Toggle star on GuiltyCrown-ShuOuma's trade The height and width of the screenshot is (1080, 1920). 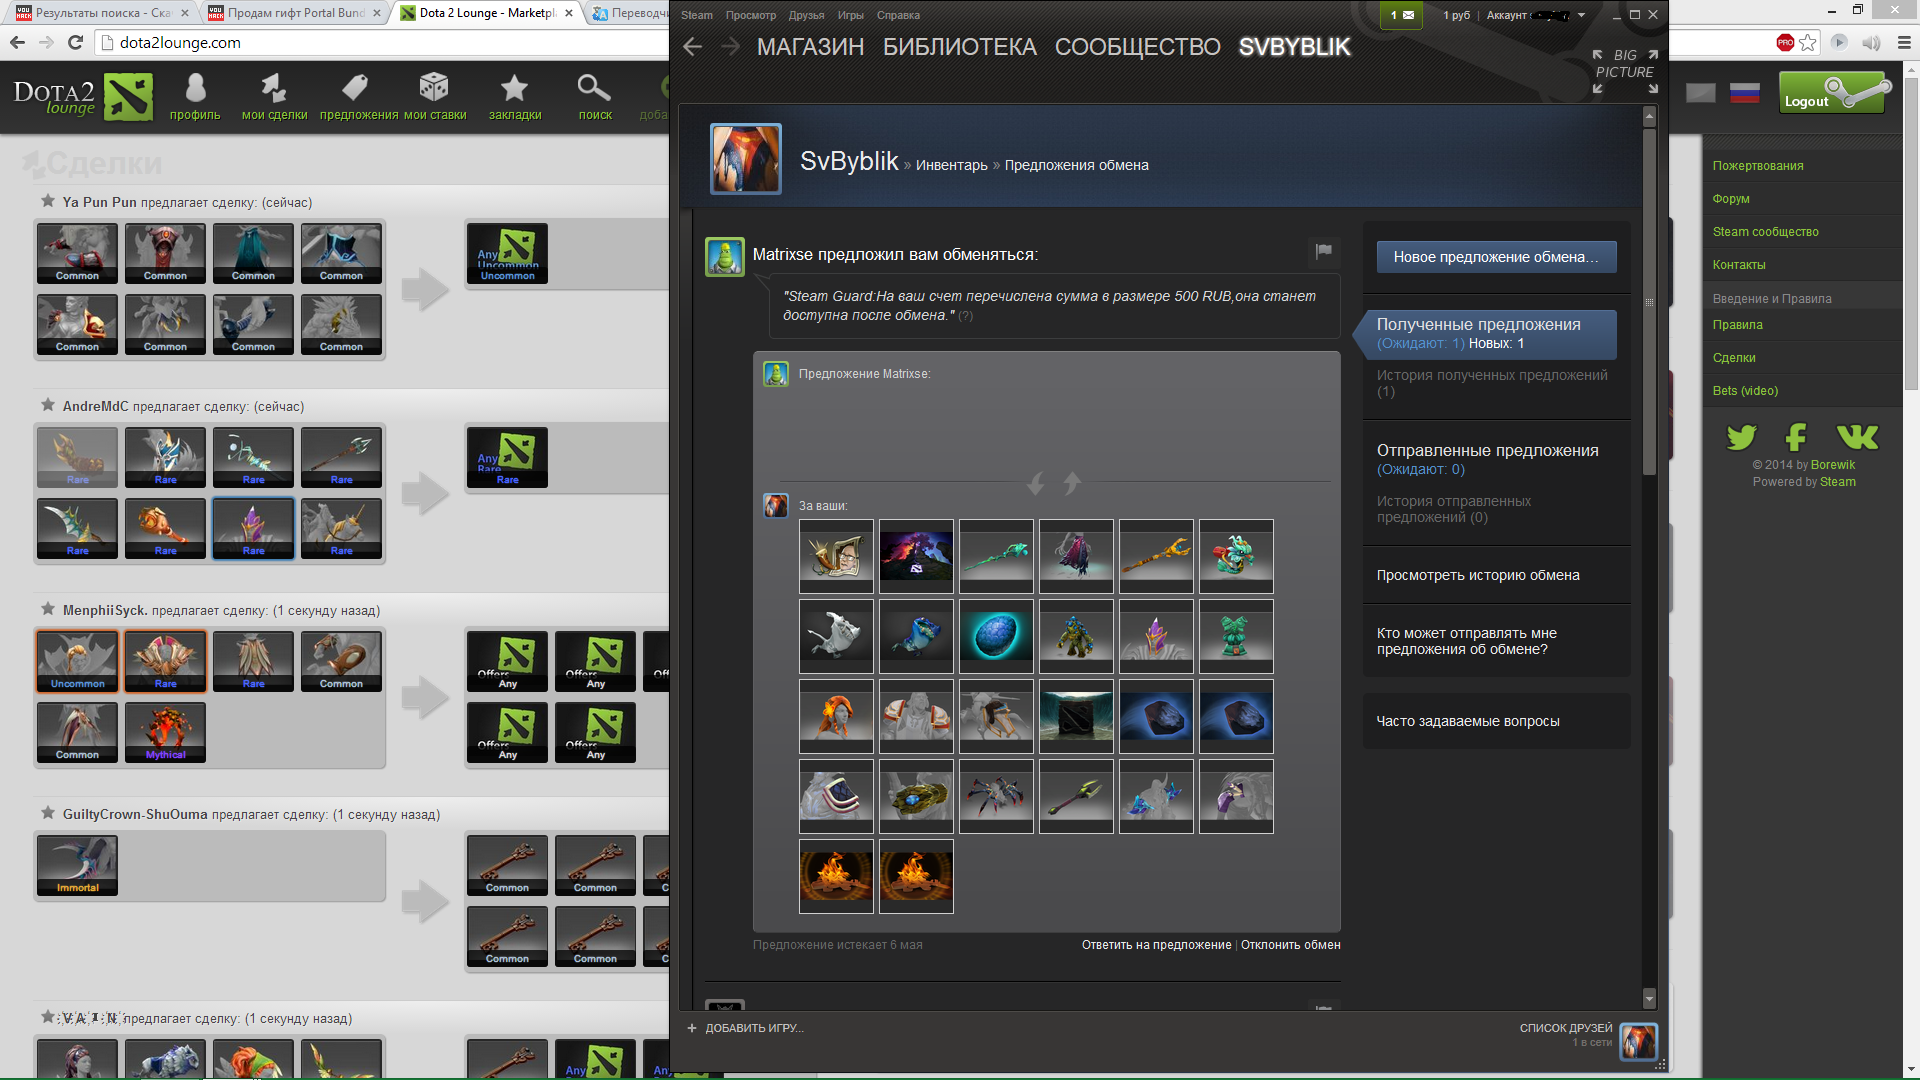coord(48,813)
